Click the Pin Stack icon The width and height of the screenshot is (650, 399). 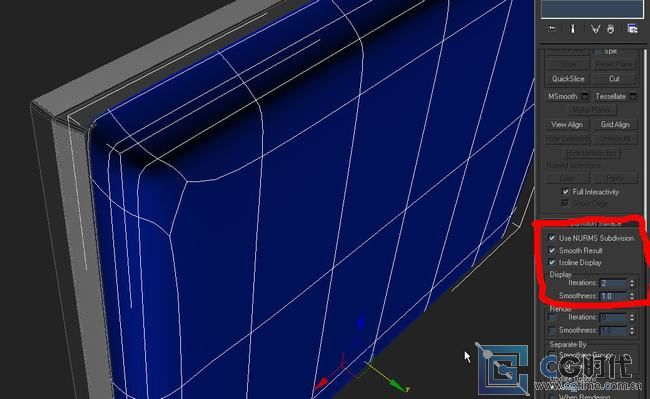tap(552, 29)
